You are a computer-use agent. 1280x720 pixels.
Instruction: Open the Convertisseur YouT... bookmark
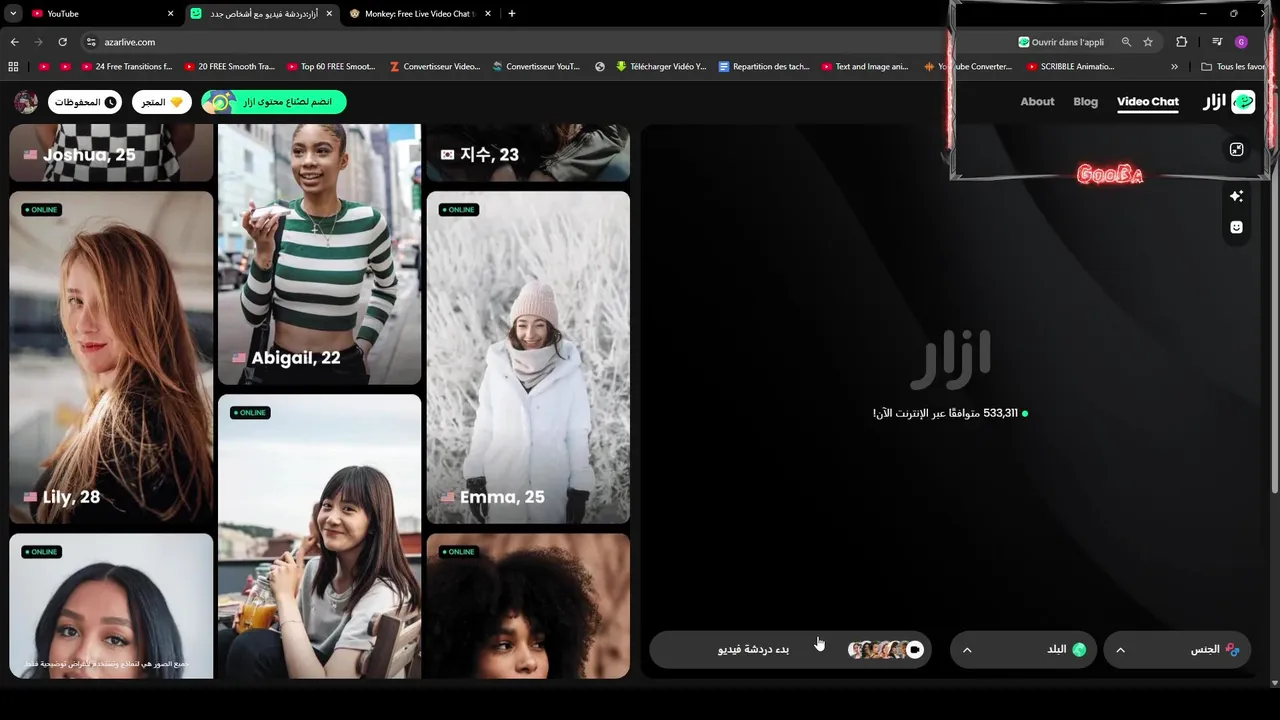(x=536, y=67)
